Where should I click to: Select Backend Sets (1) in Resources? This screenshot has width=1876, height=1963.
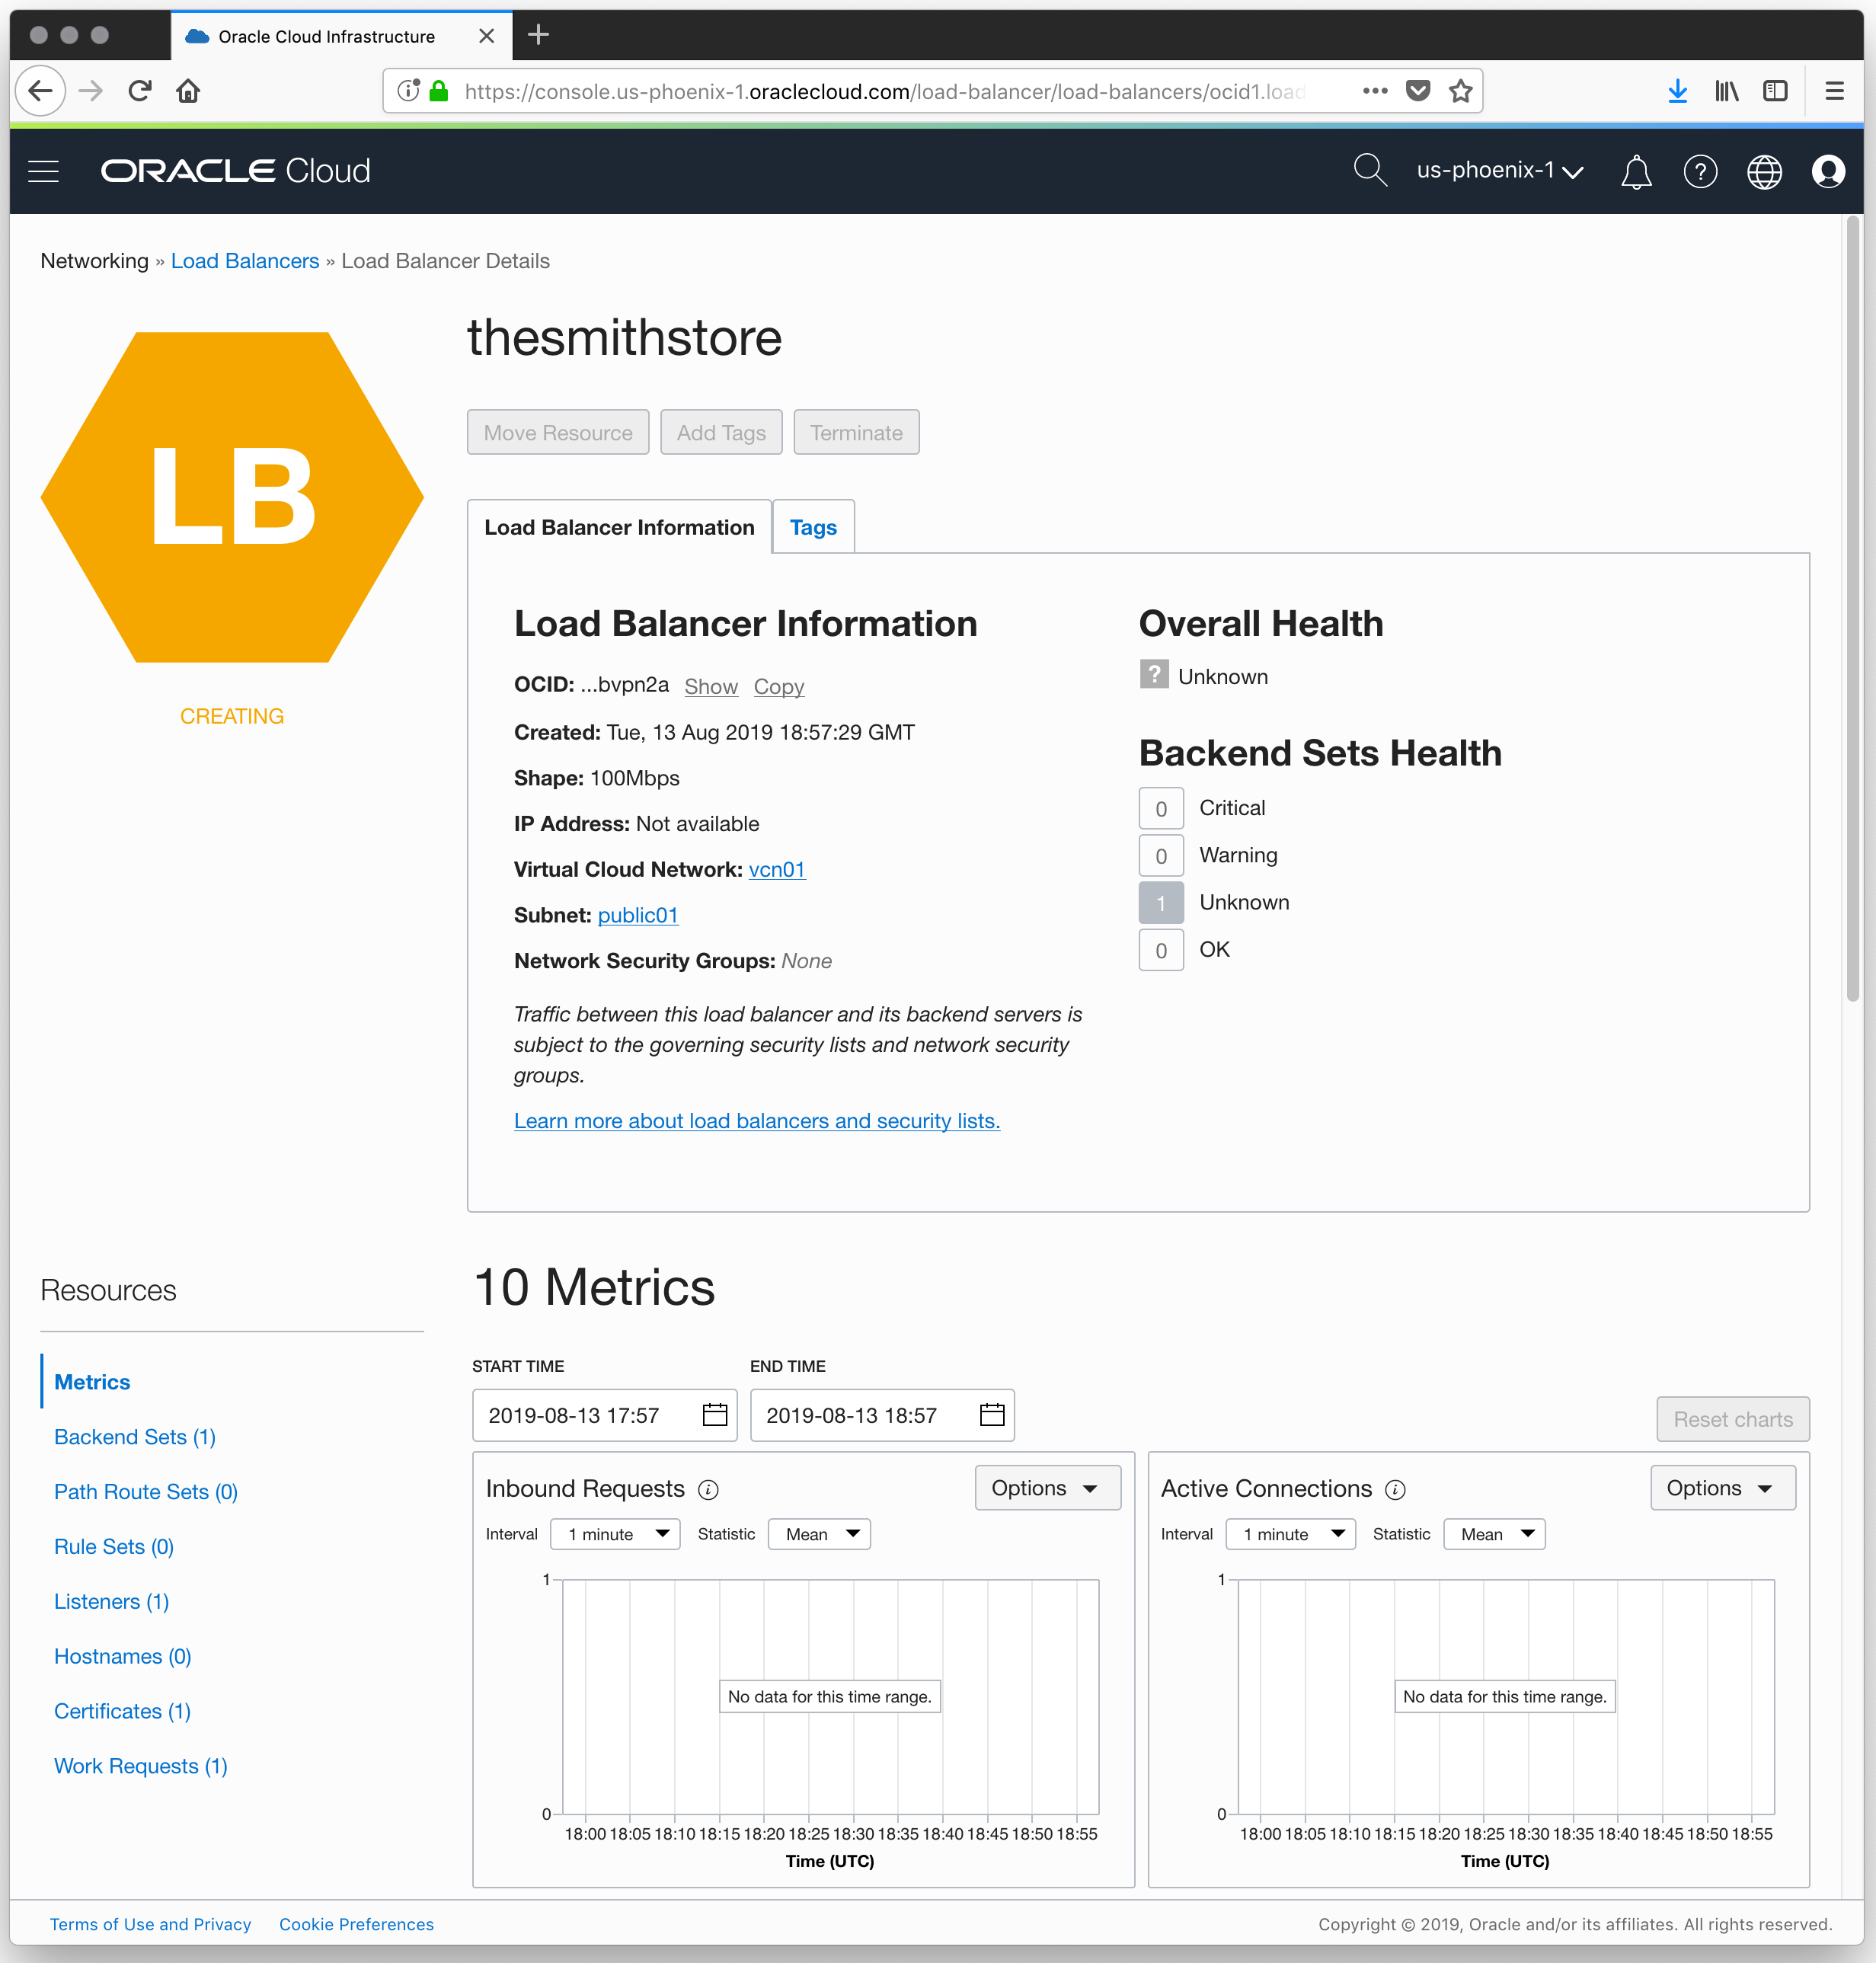135,1437
